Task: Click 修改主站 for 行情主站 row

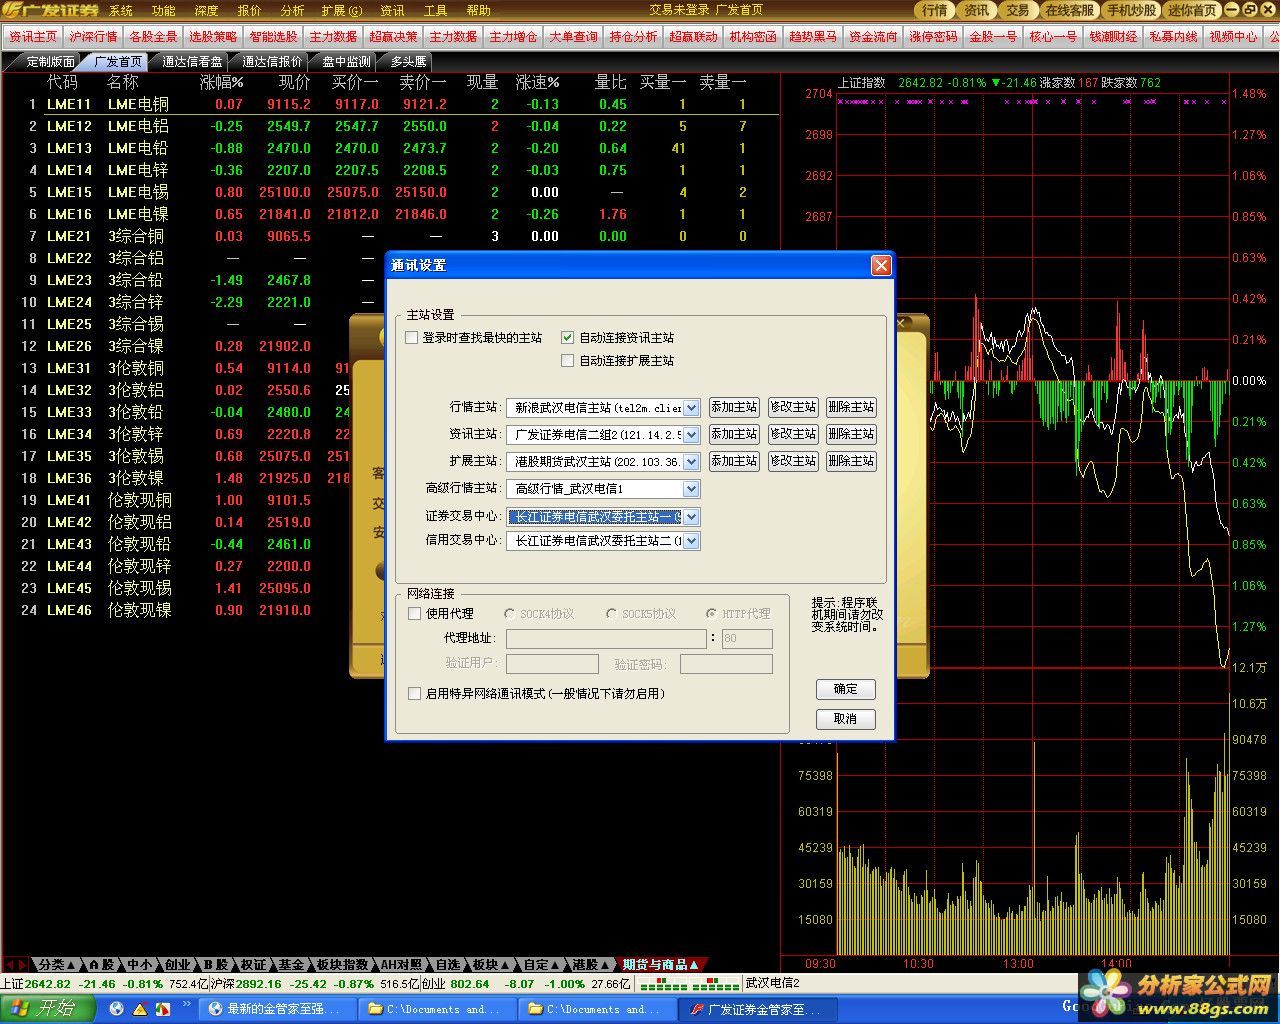Action: coord(793,407)
